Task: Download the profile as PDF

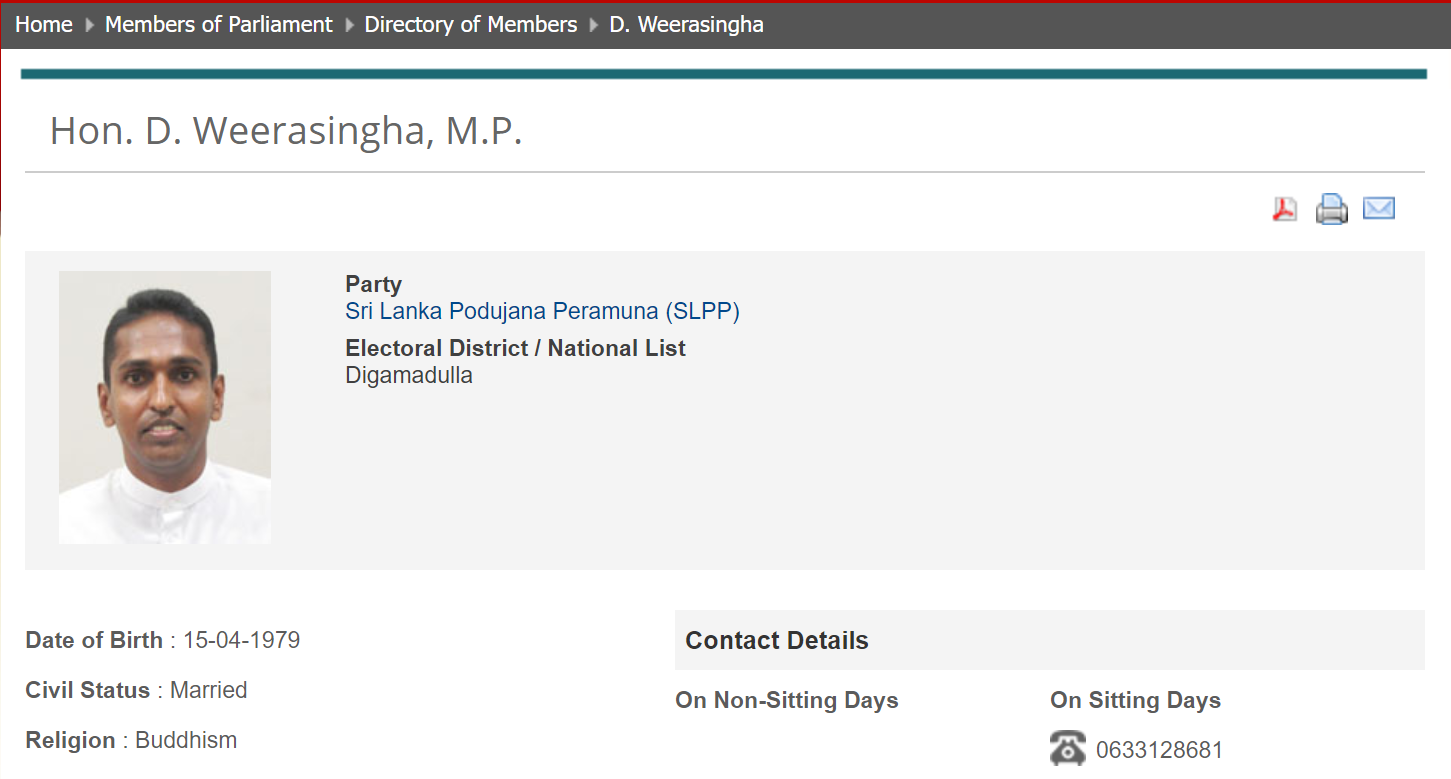Action: [1285, 209]
